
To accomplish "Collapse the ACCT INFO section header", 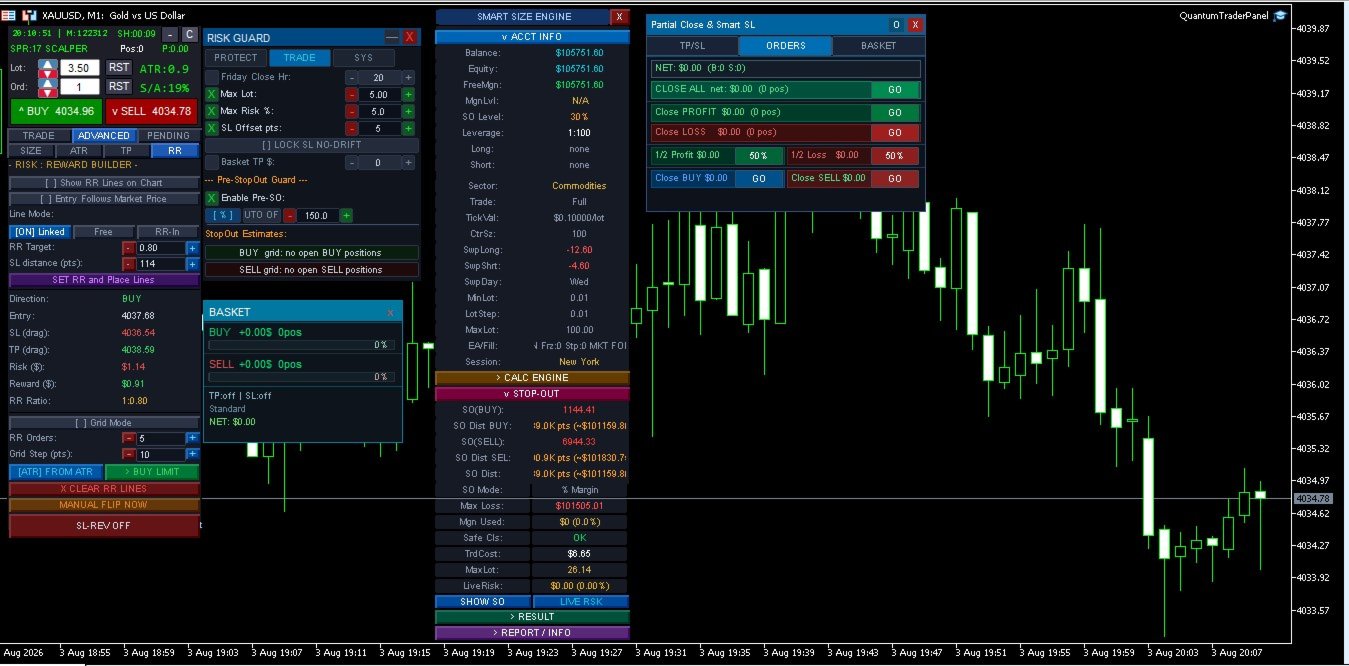I will click(x=532, y=37).
